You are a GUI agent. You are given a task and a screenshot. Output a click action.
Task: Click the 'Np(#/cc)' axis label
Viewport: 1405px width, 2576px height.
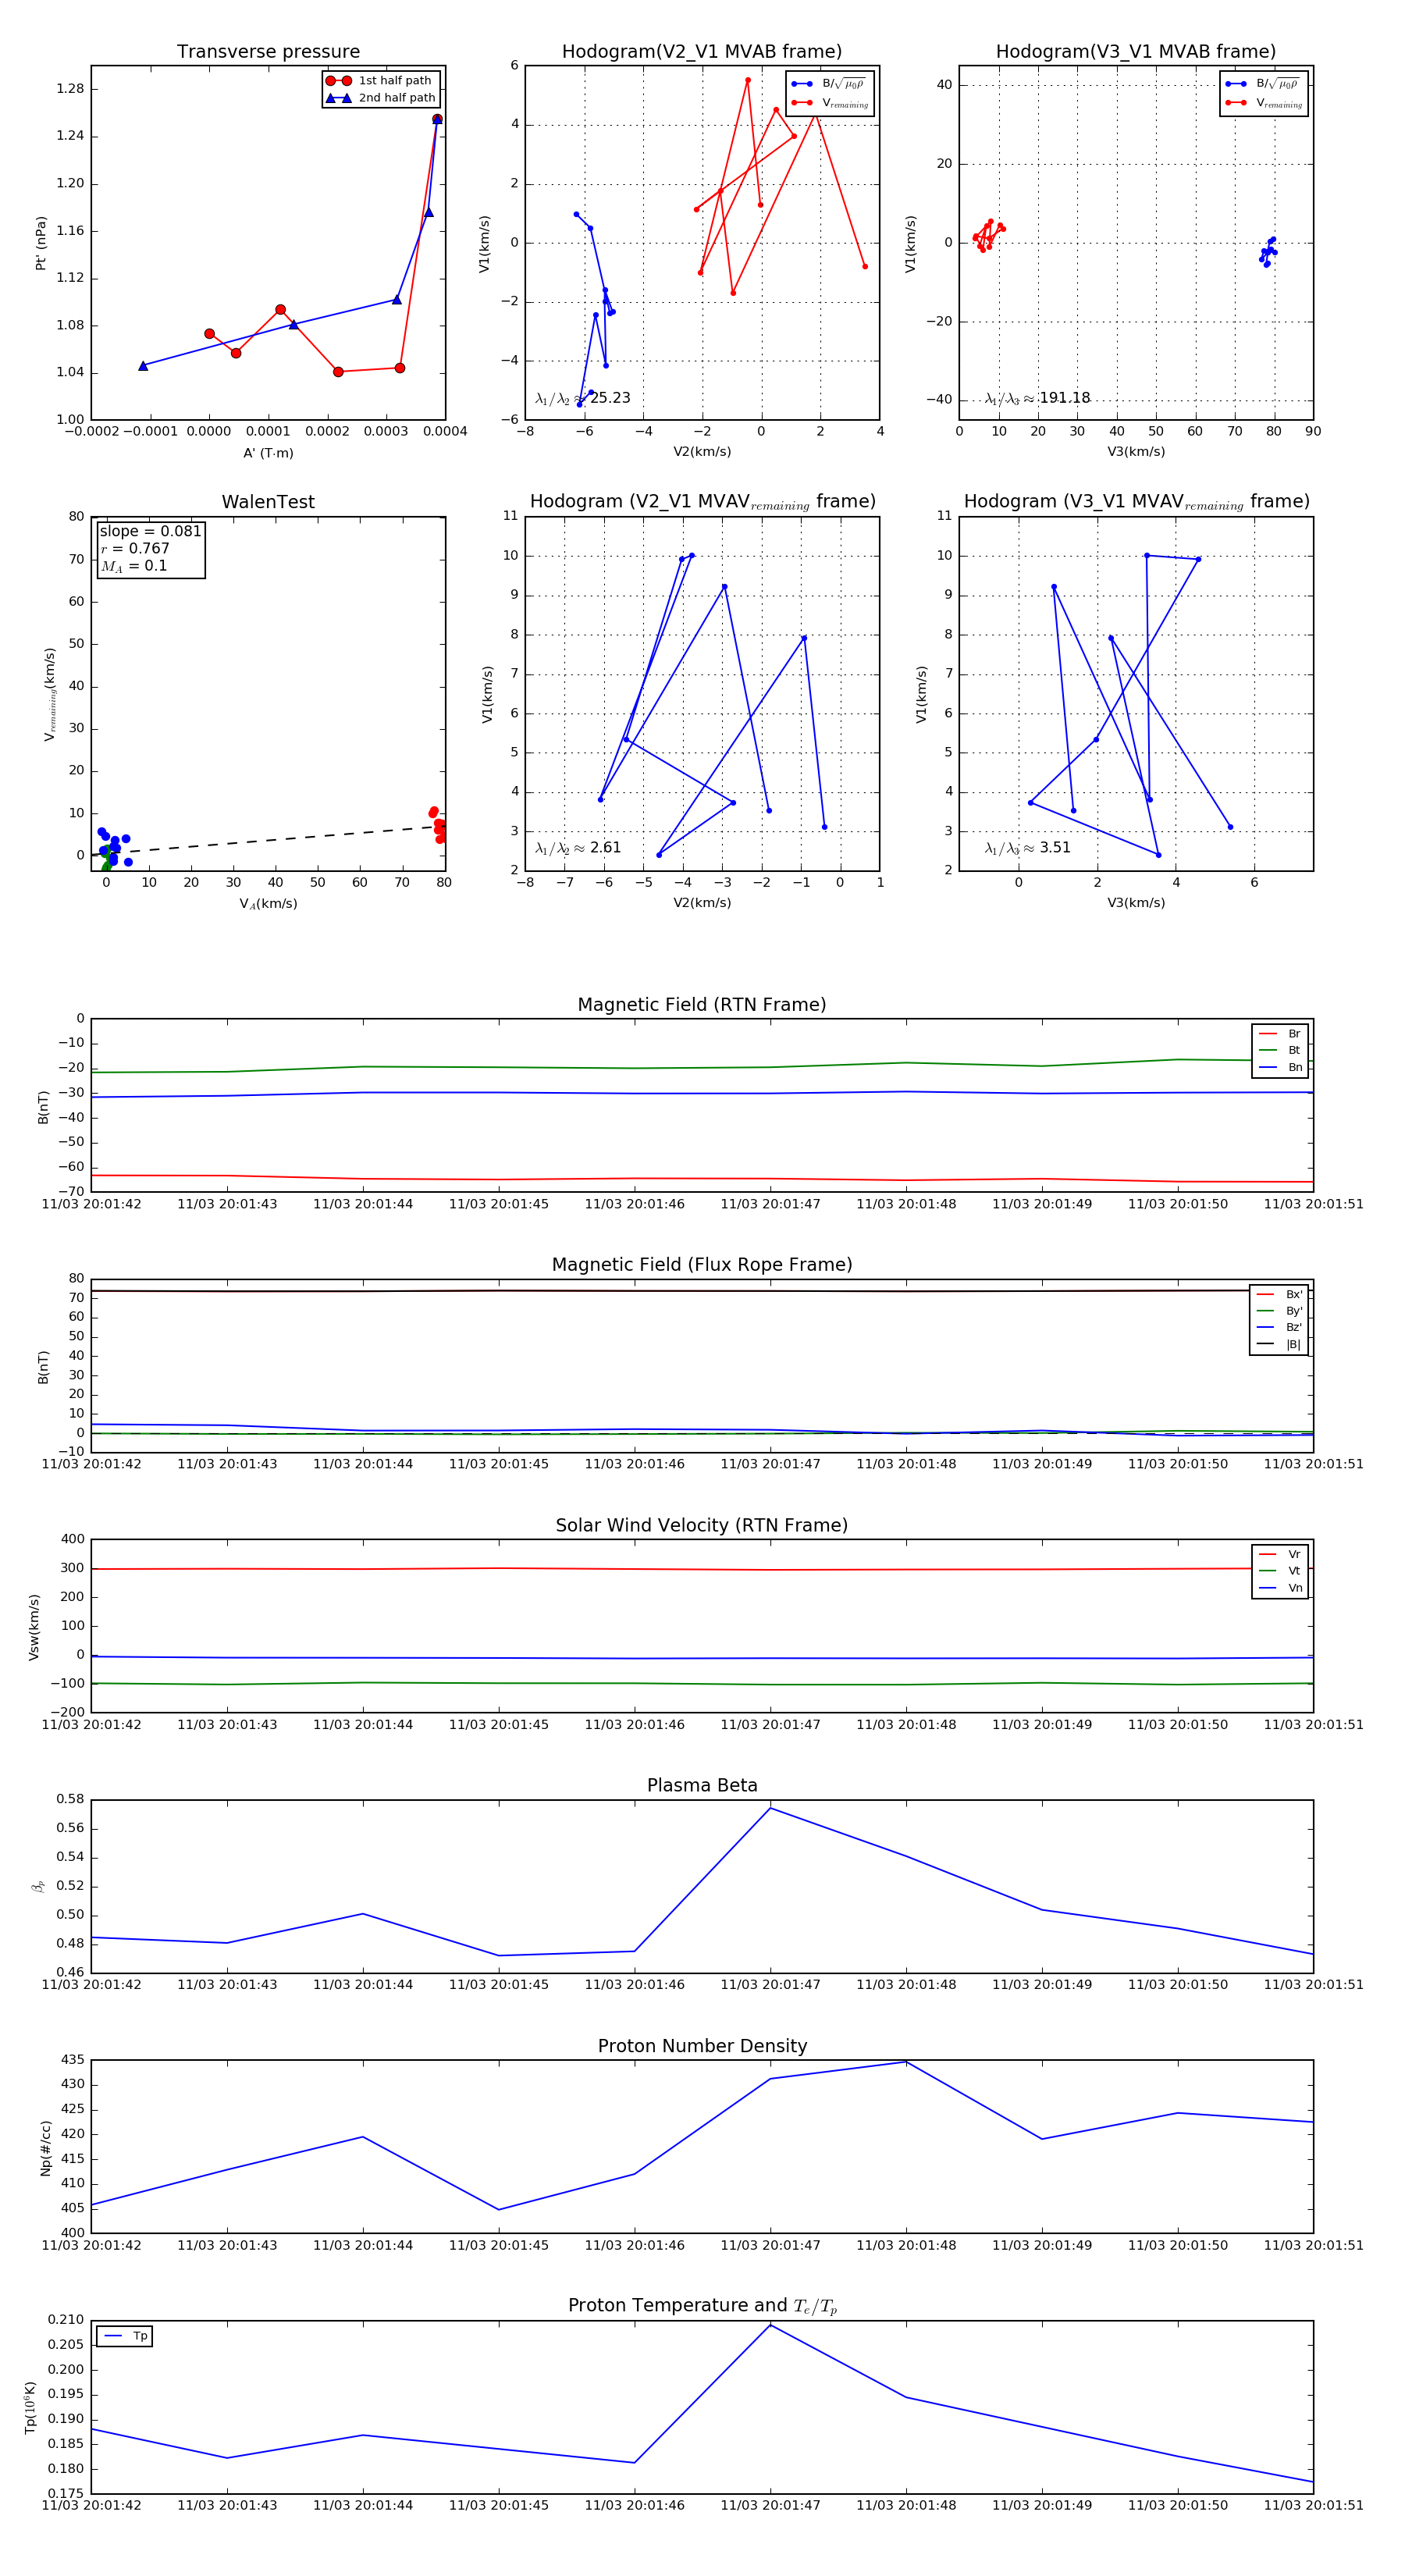point(45,2148)
